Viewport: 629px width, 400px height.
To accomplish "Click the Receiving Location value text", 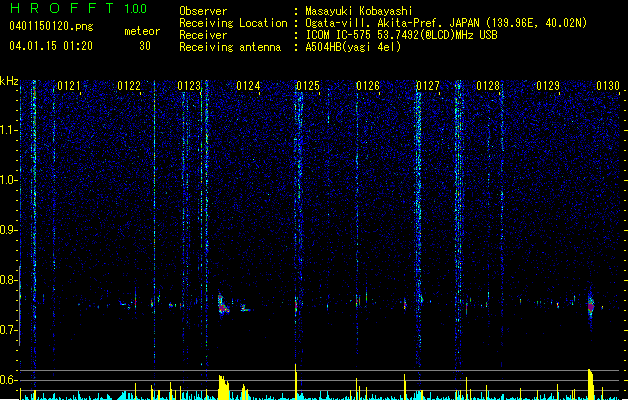I will click(x=446, y=23).
